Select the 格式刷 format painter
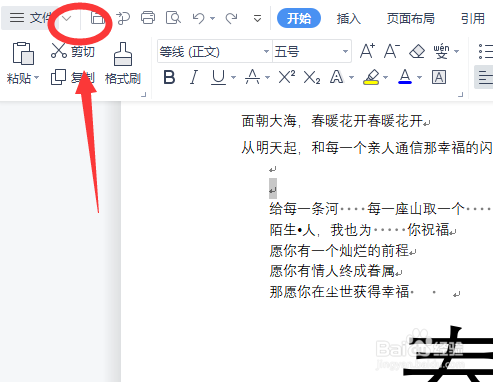493x382 pixels. click(123, 63)
